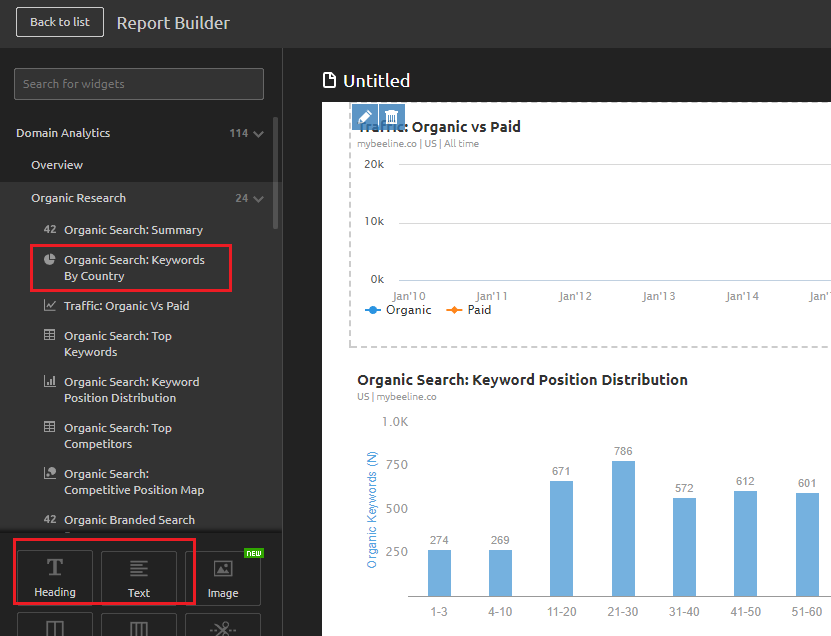Add the two-column layout widget
The width and height of the screenshot is (831, 636).
coord(55,626)
